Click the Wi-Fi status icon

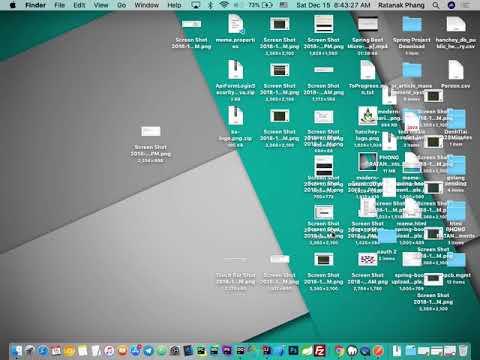point(224,5)
